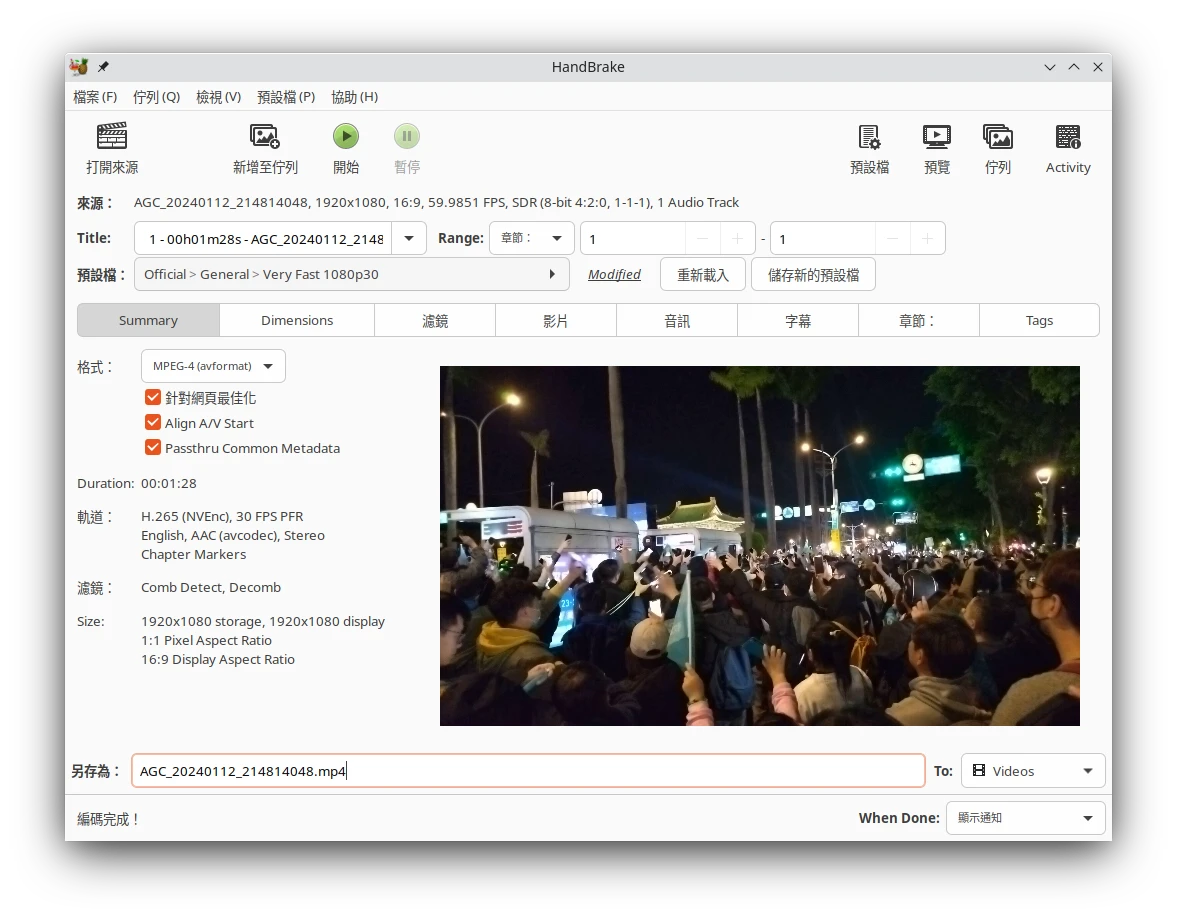This screenshot has width=1177, height=918.
Task: Click the pin icon in title bar
Action: [103, 67]
